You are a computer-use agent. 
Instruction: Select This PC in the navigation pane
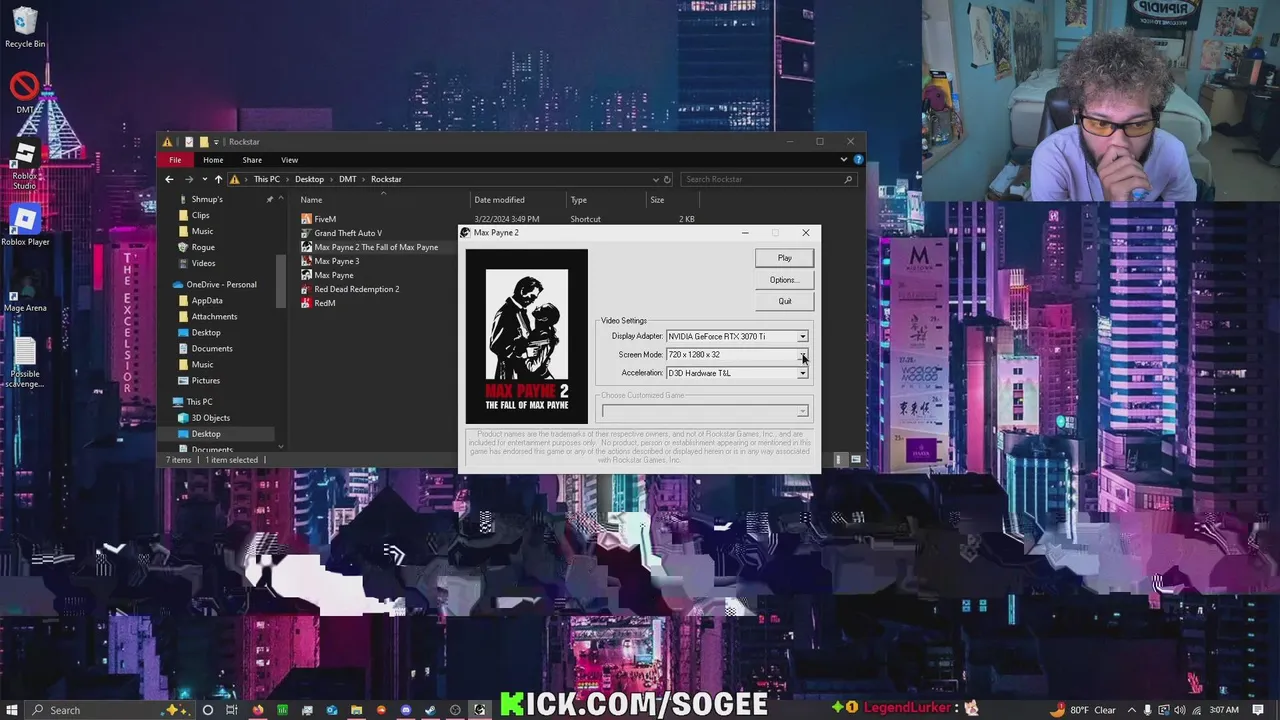tap(199, 402)
